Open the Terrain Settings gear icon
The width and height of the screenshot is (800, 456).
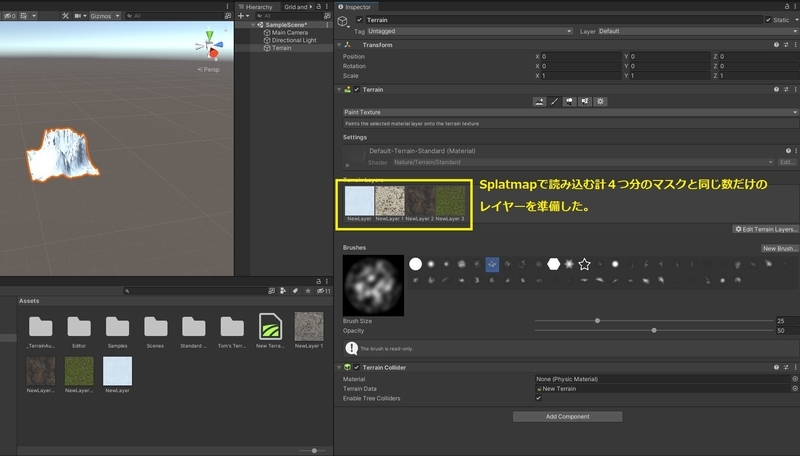coord(601,102)
